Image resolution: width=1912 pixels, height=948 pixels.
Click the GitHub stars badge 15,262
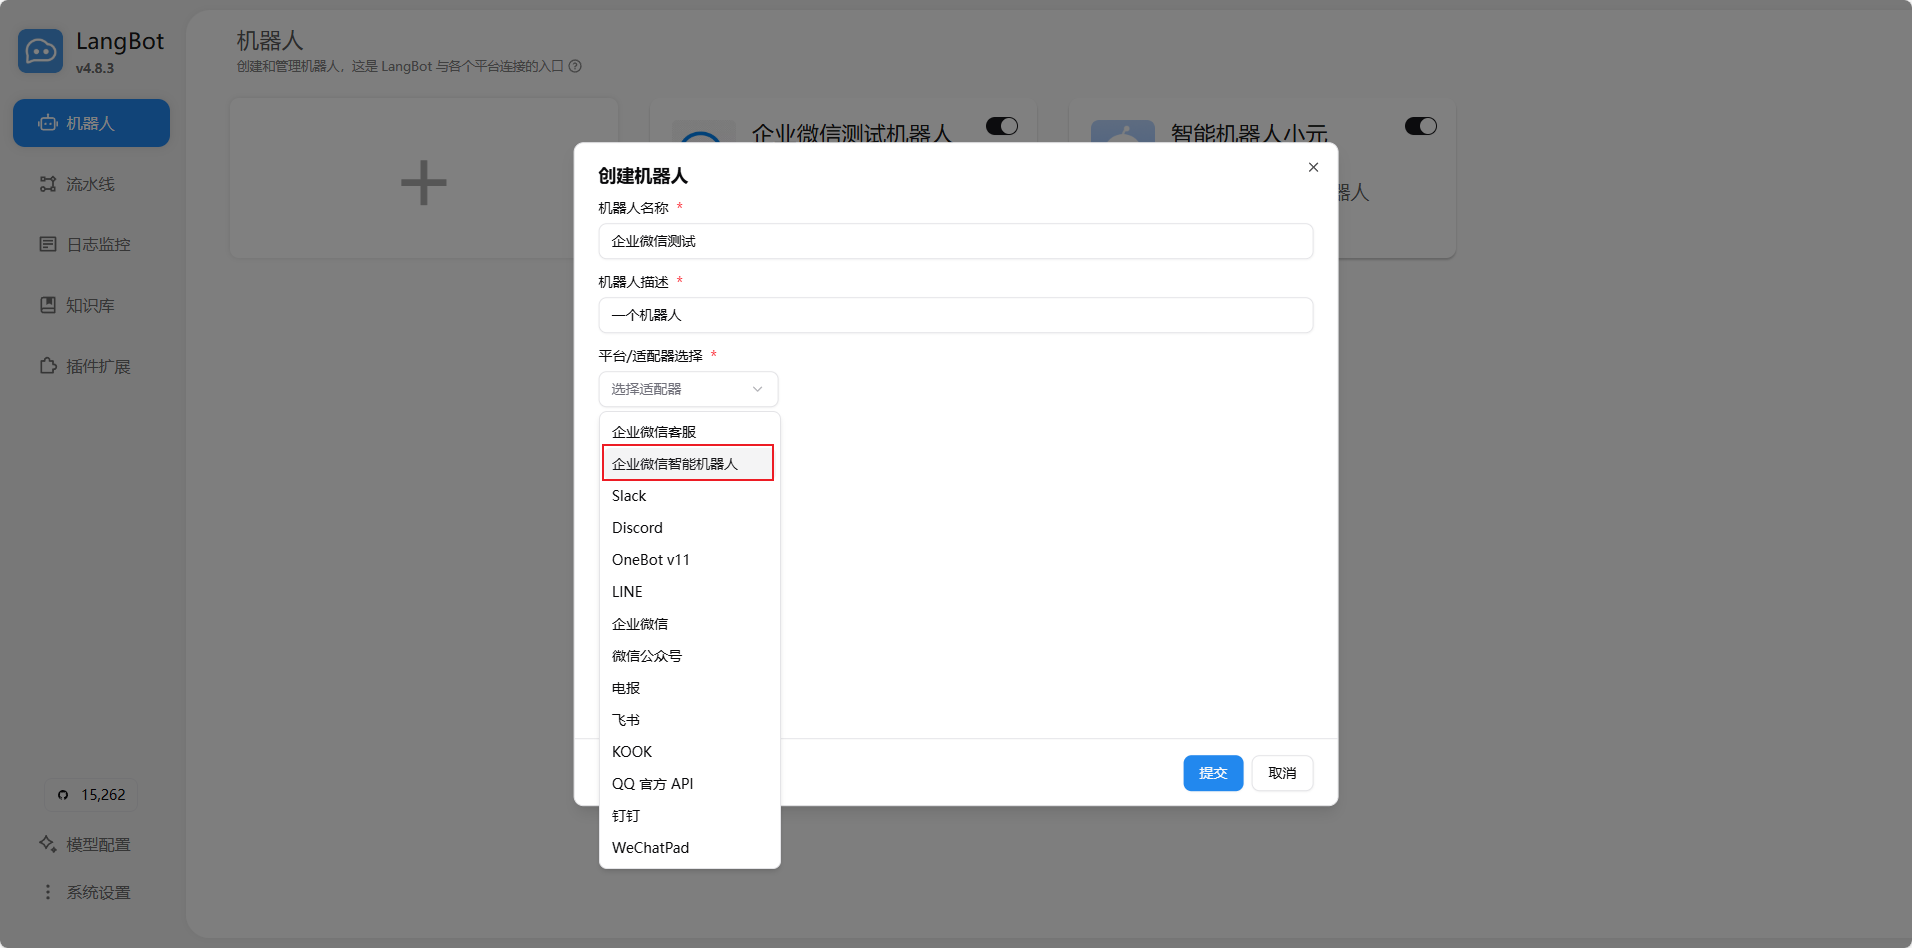click(x=91, y=795)
